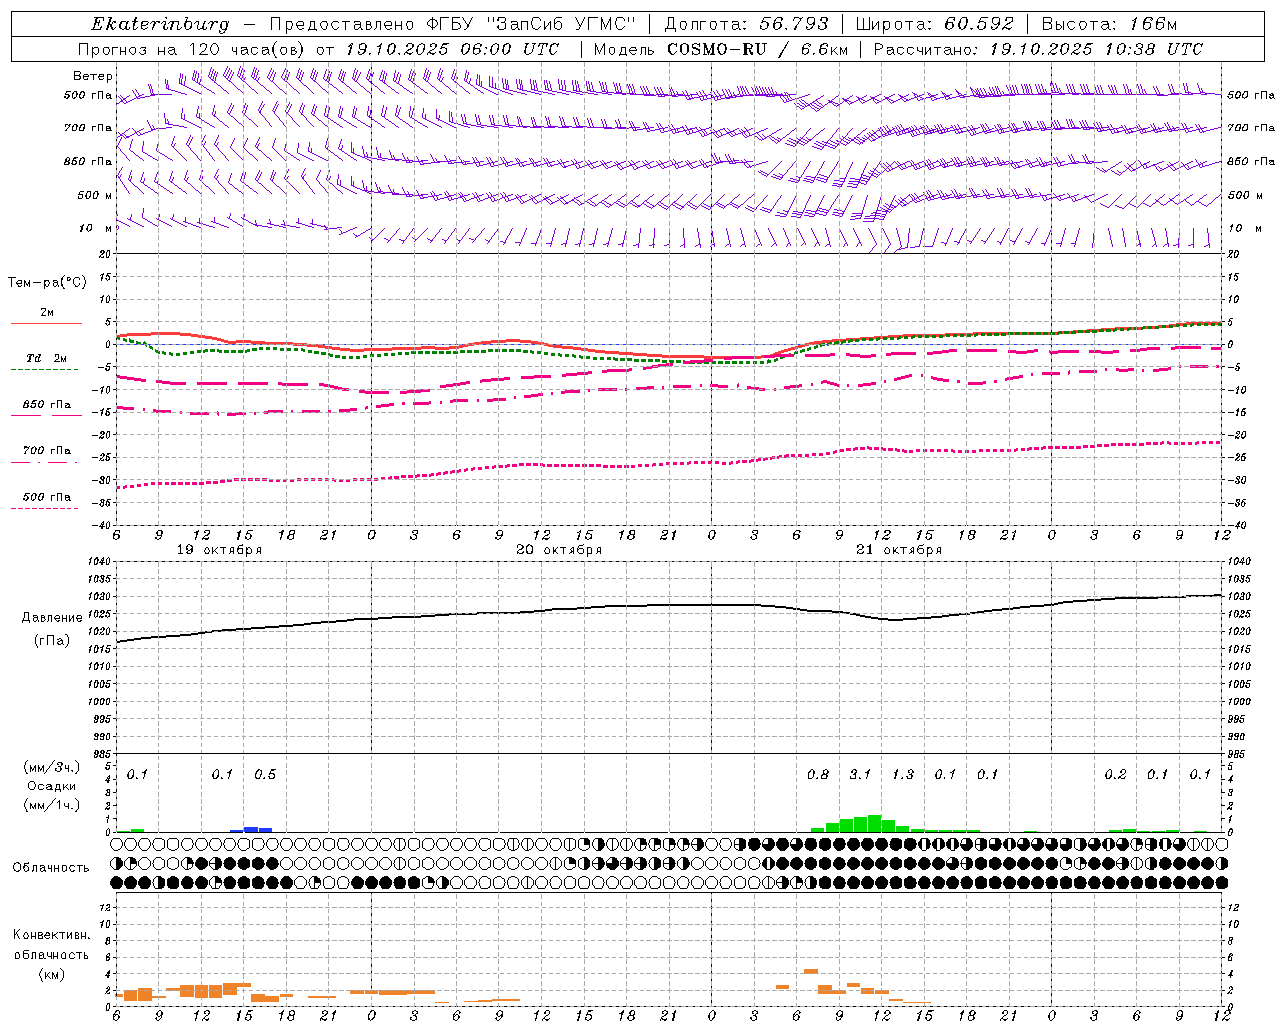Viewport: 1280px width, 1024px height.
Task: Click the "Осадки" precipitation panel label
Action: [x=52, y=786]
